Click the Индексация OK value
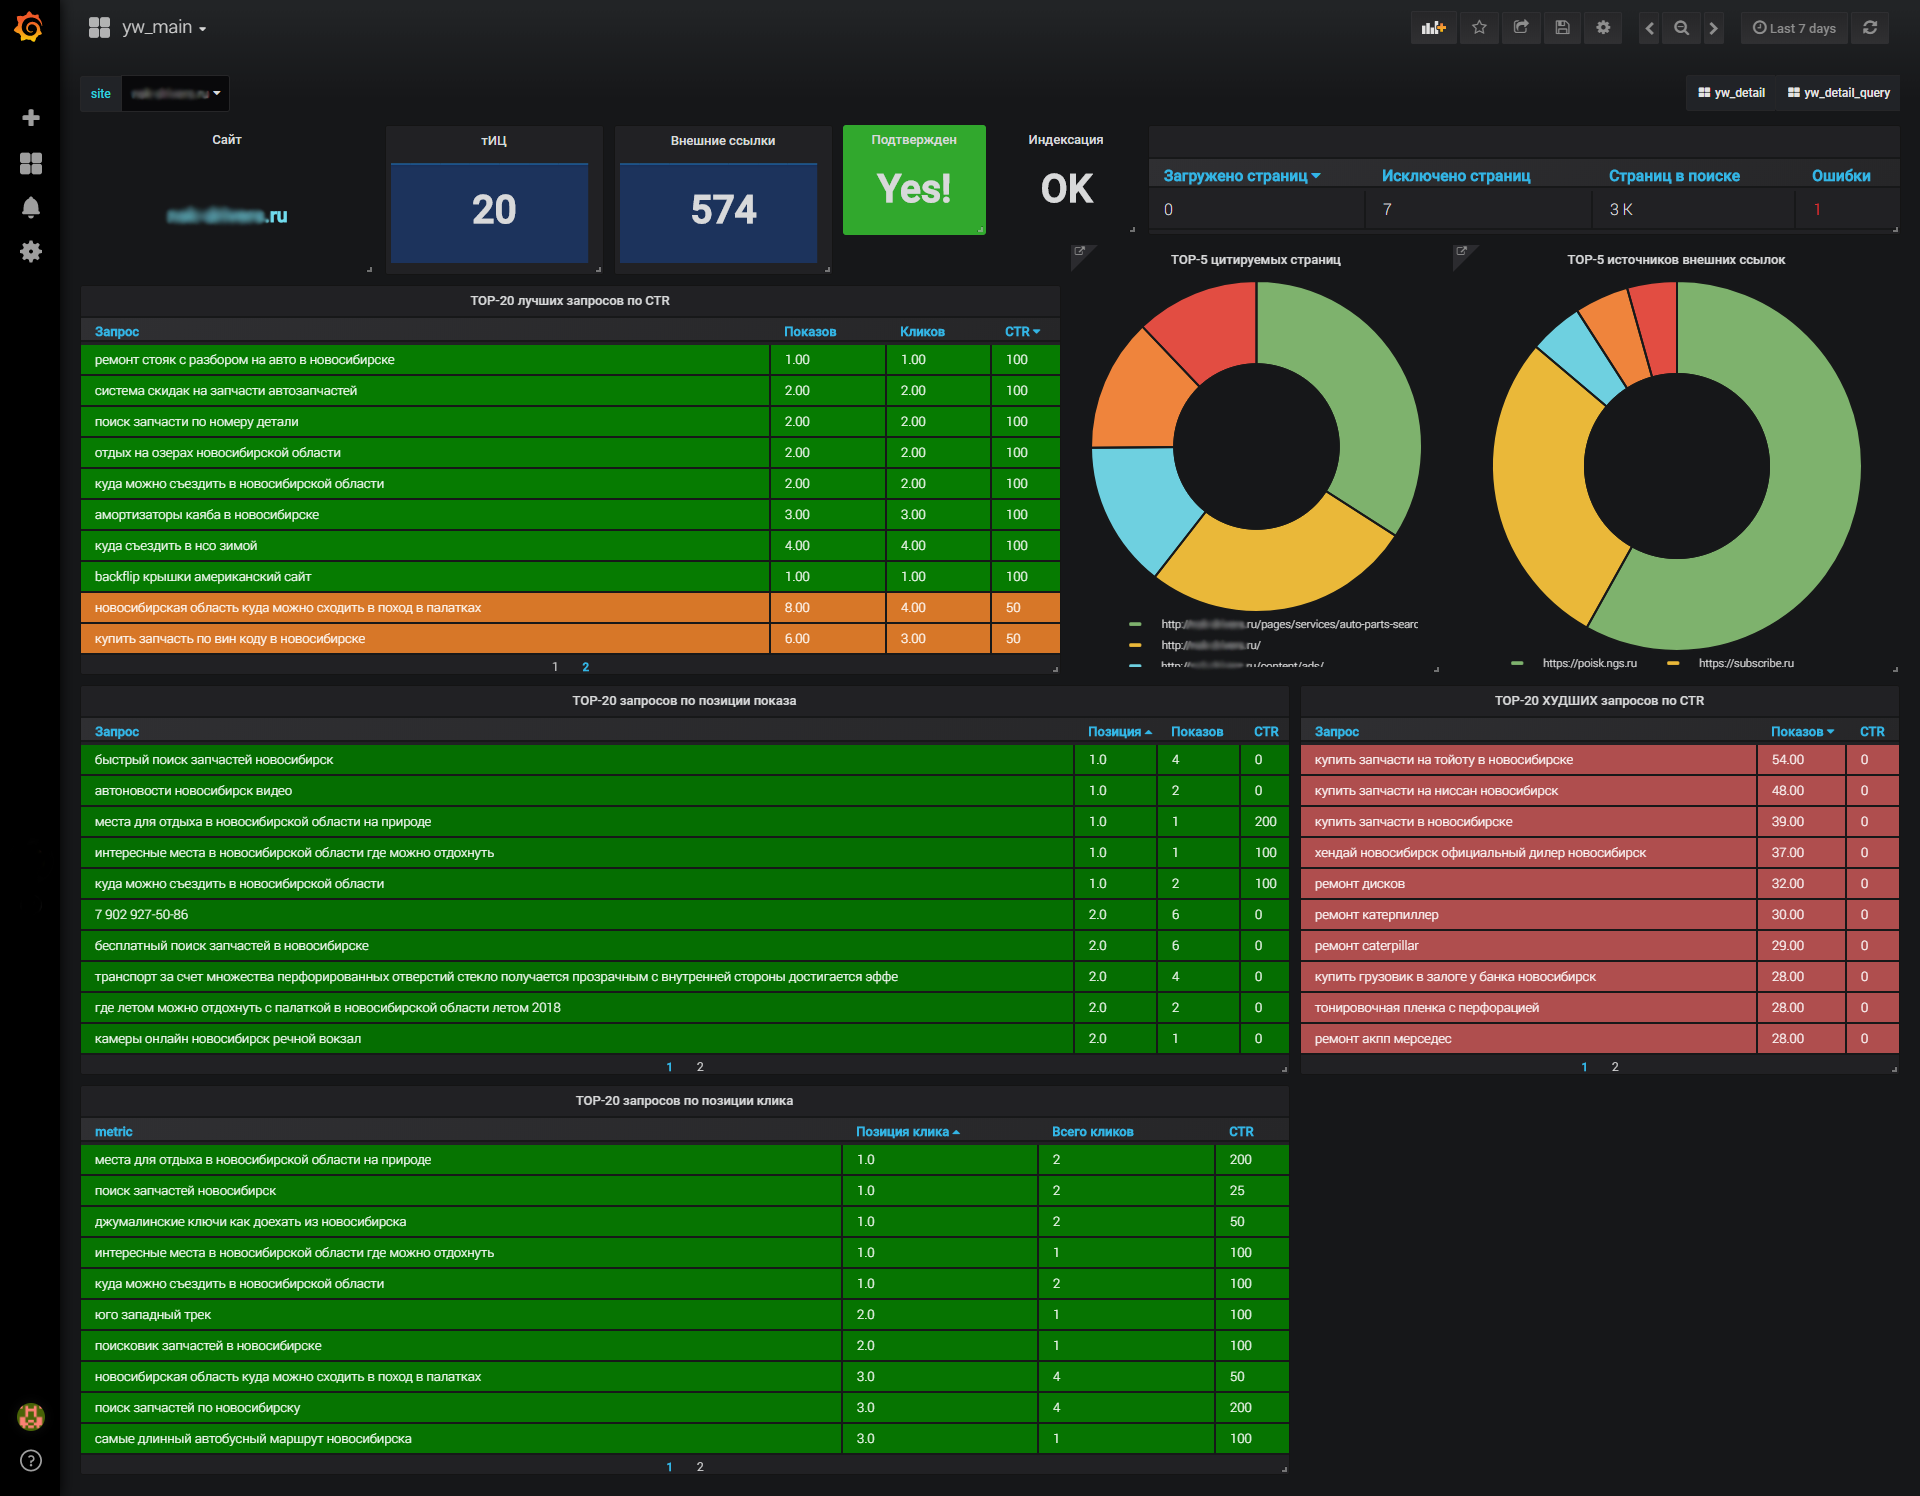The image size is (1920, 1496). click(1066, 189)
